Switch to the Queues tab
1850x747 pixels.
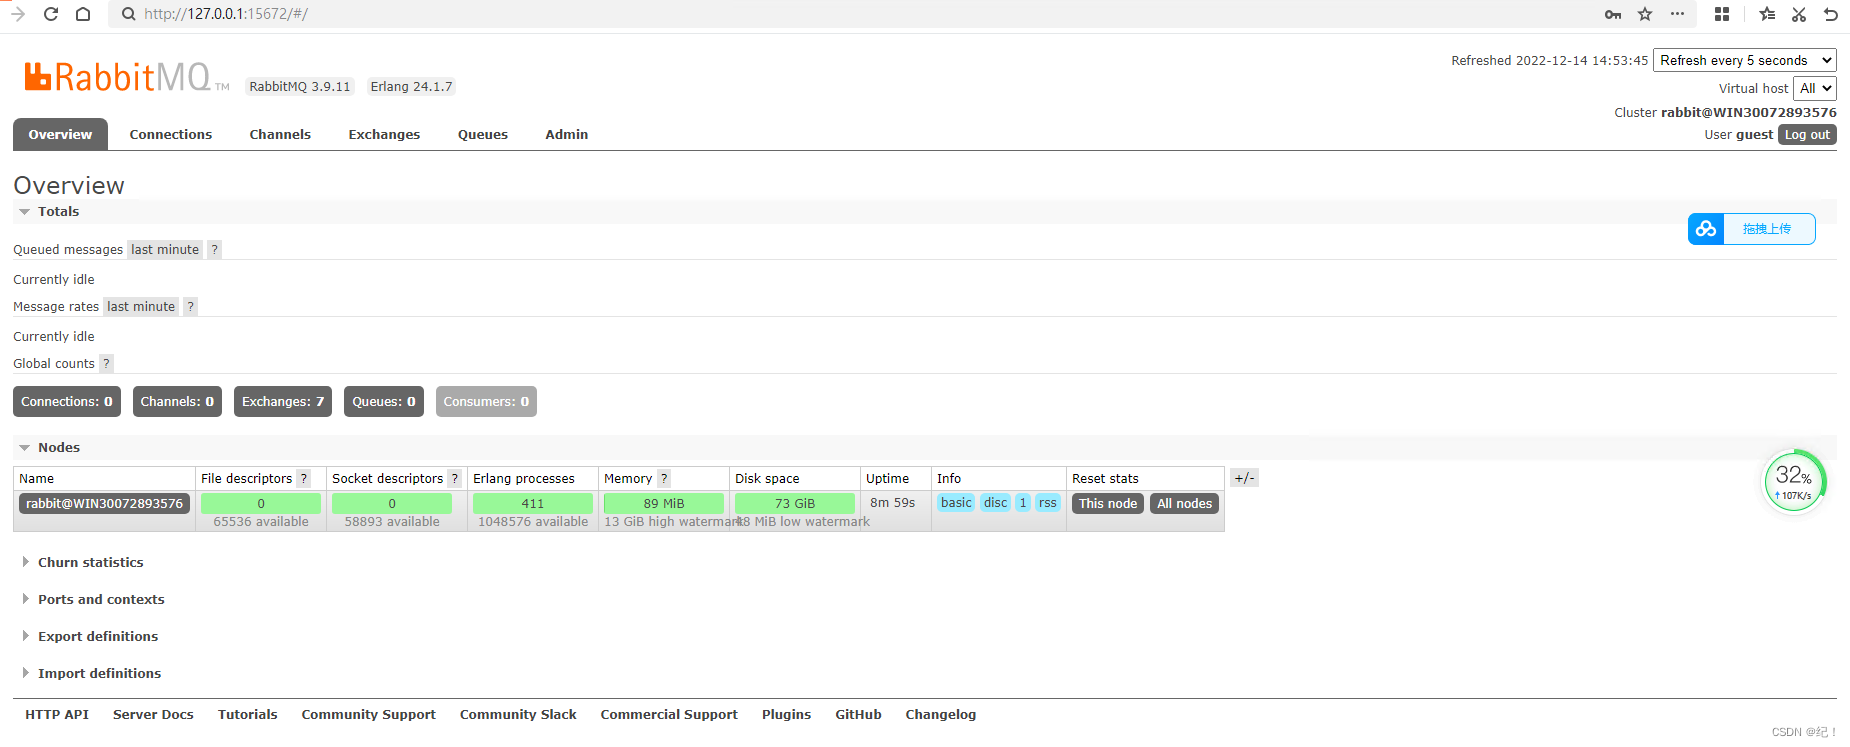(483, 135)
